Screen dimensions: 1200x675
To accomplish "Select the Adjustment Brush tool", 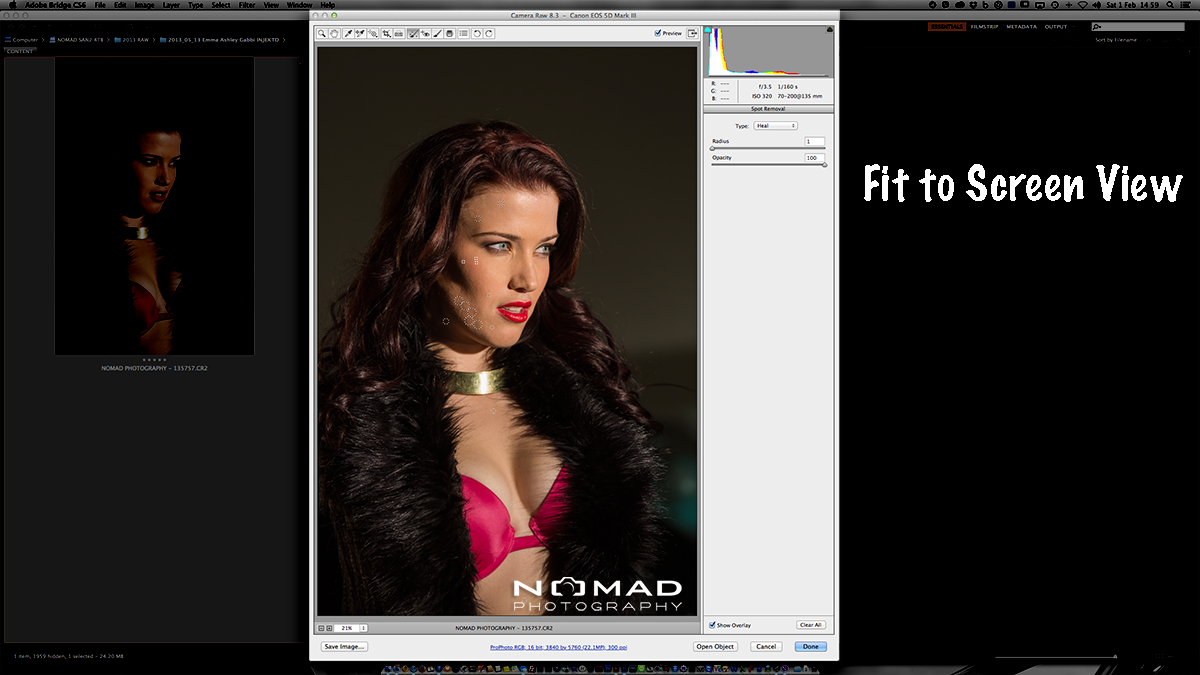I will [437, 33].
